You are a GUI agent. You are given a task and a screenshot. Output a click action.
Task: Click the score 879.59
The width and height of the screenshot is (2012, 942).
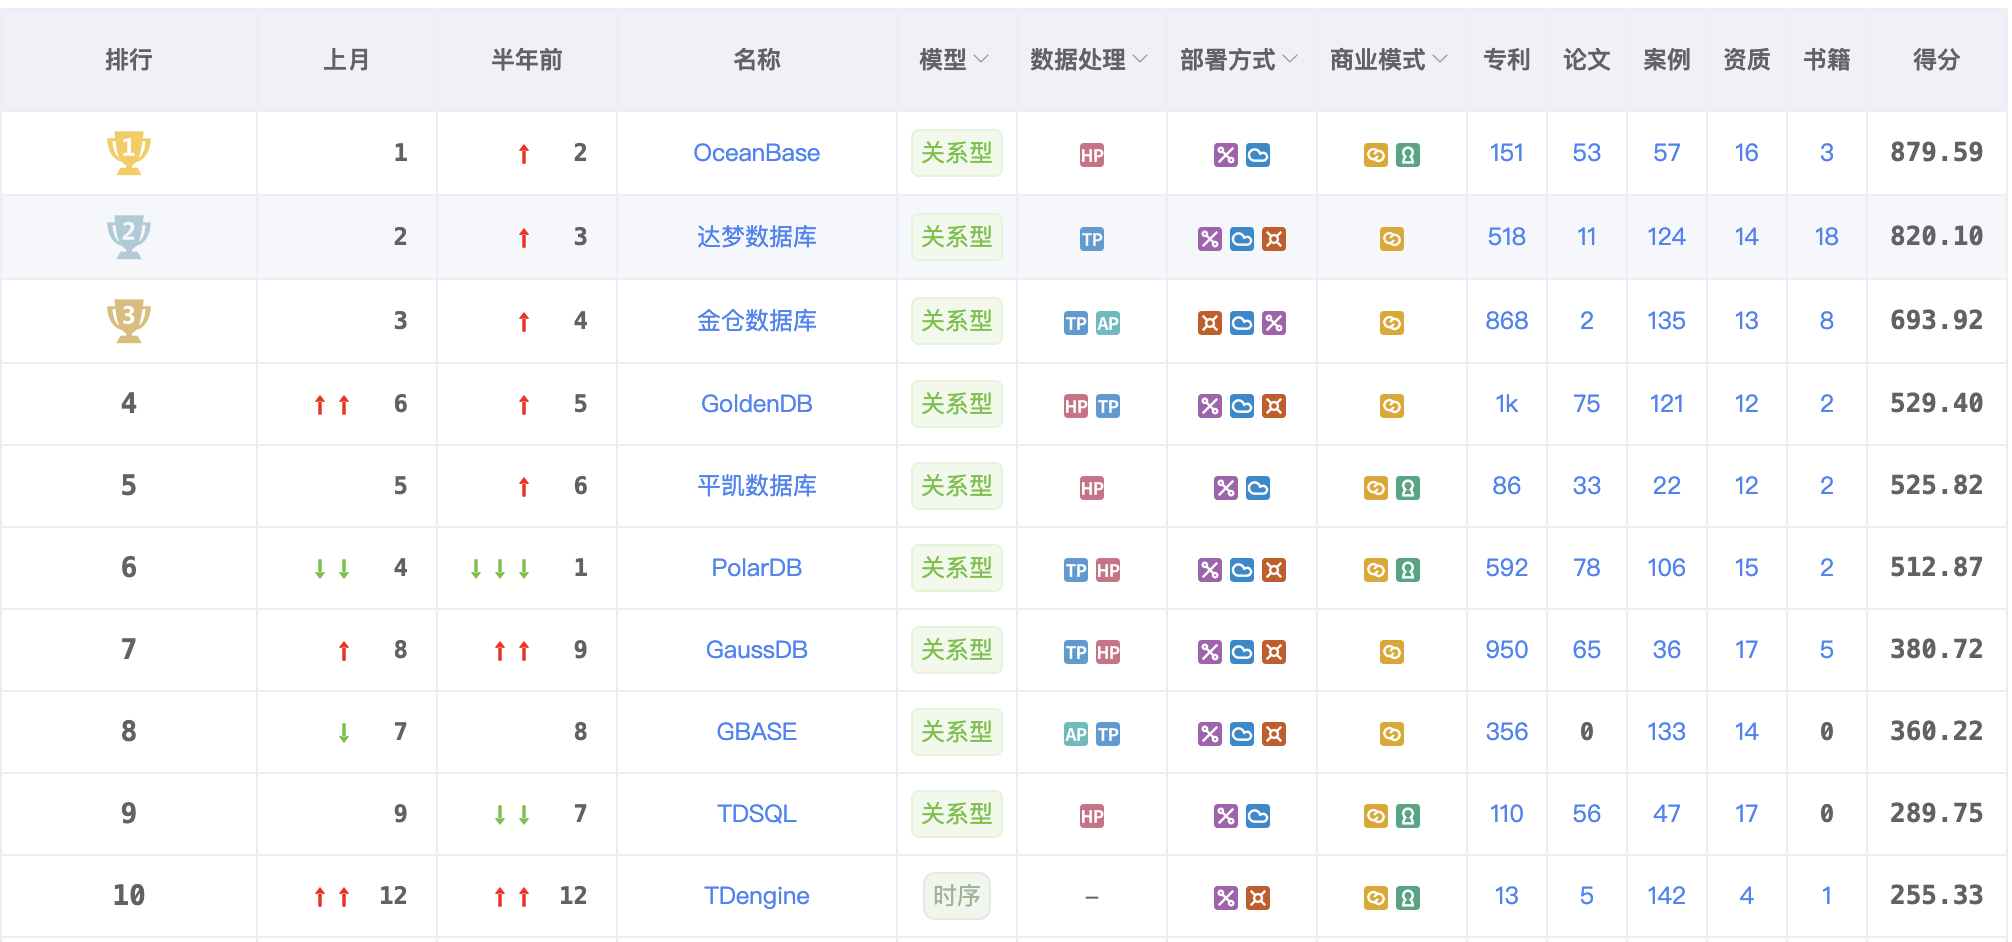click(x=1937, y=153)
